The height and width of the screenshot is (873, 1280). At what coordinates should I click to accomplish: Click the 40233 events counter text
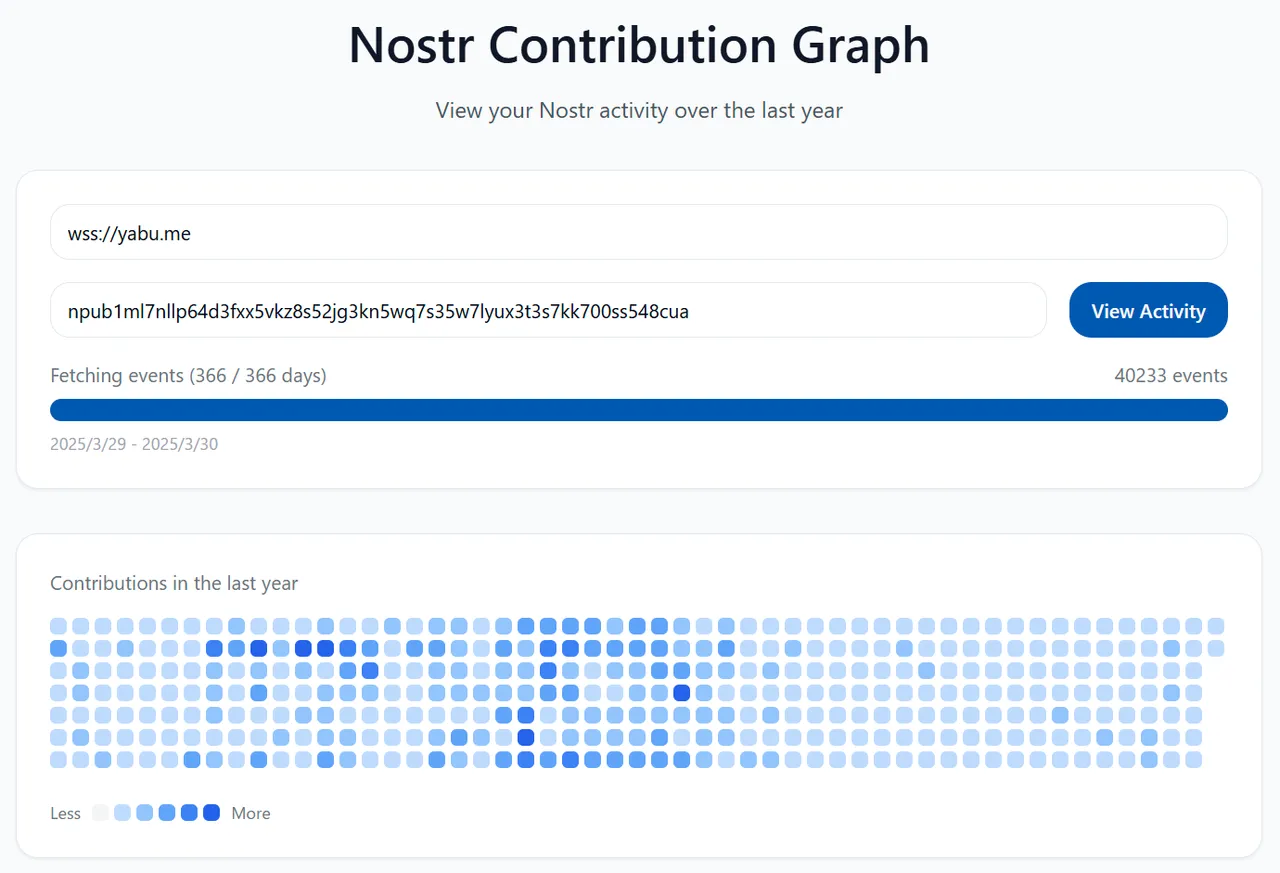click(1170, 376)
